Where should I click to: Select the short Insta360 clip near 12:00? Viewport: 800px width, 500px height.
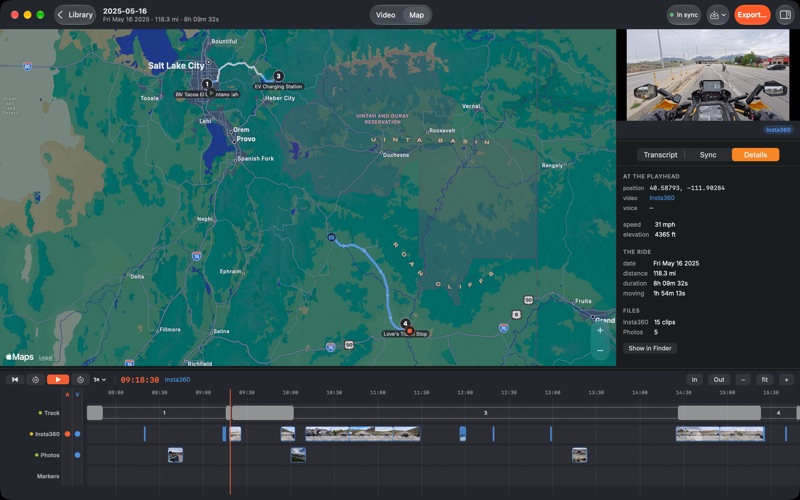(x=463, y=434)
